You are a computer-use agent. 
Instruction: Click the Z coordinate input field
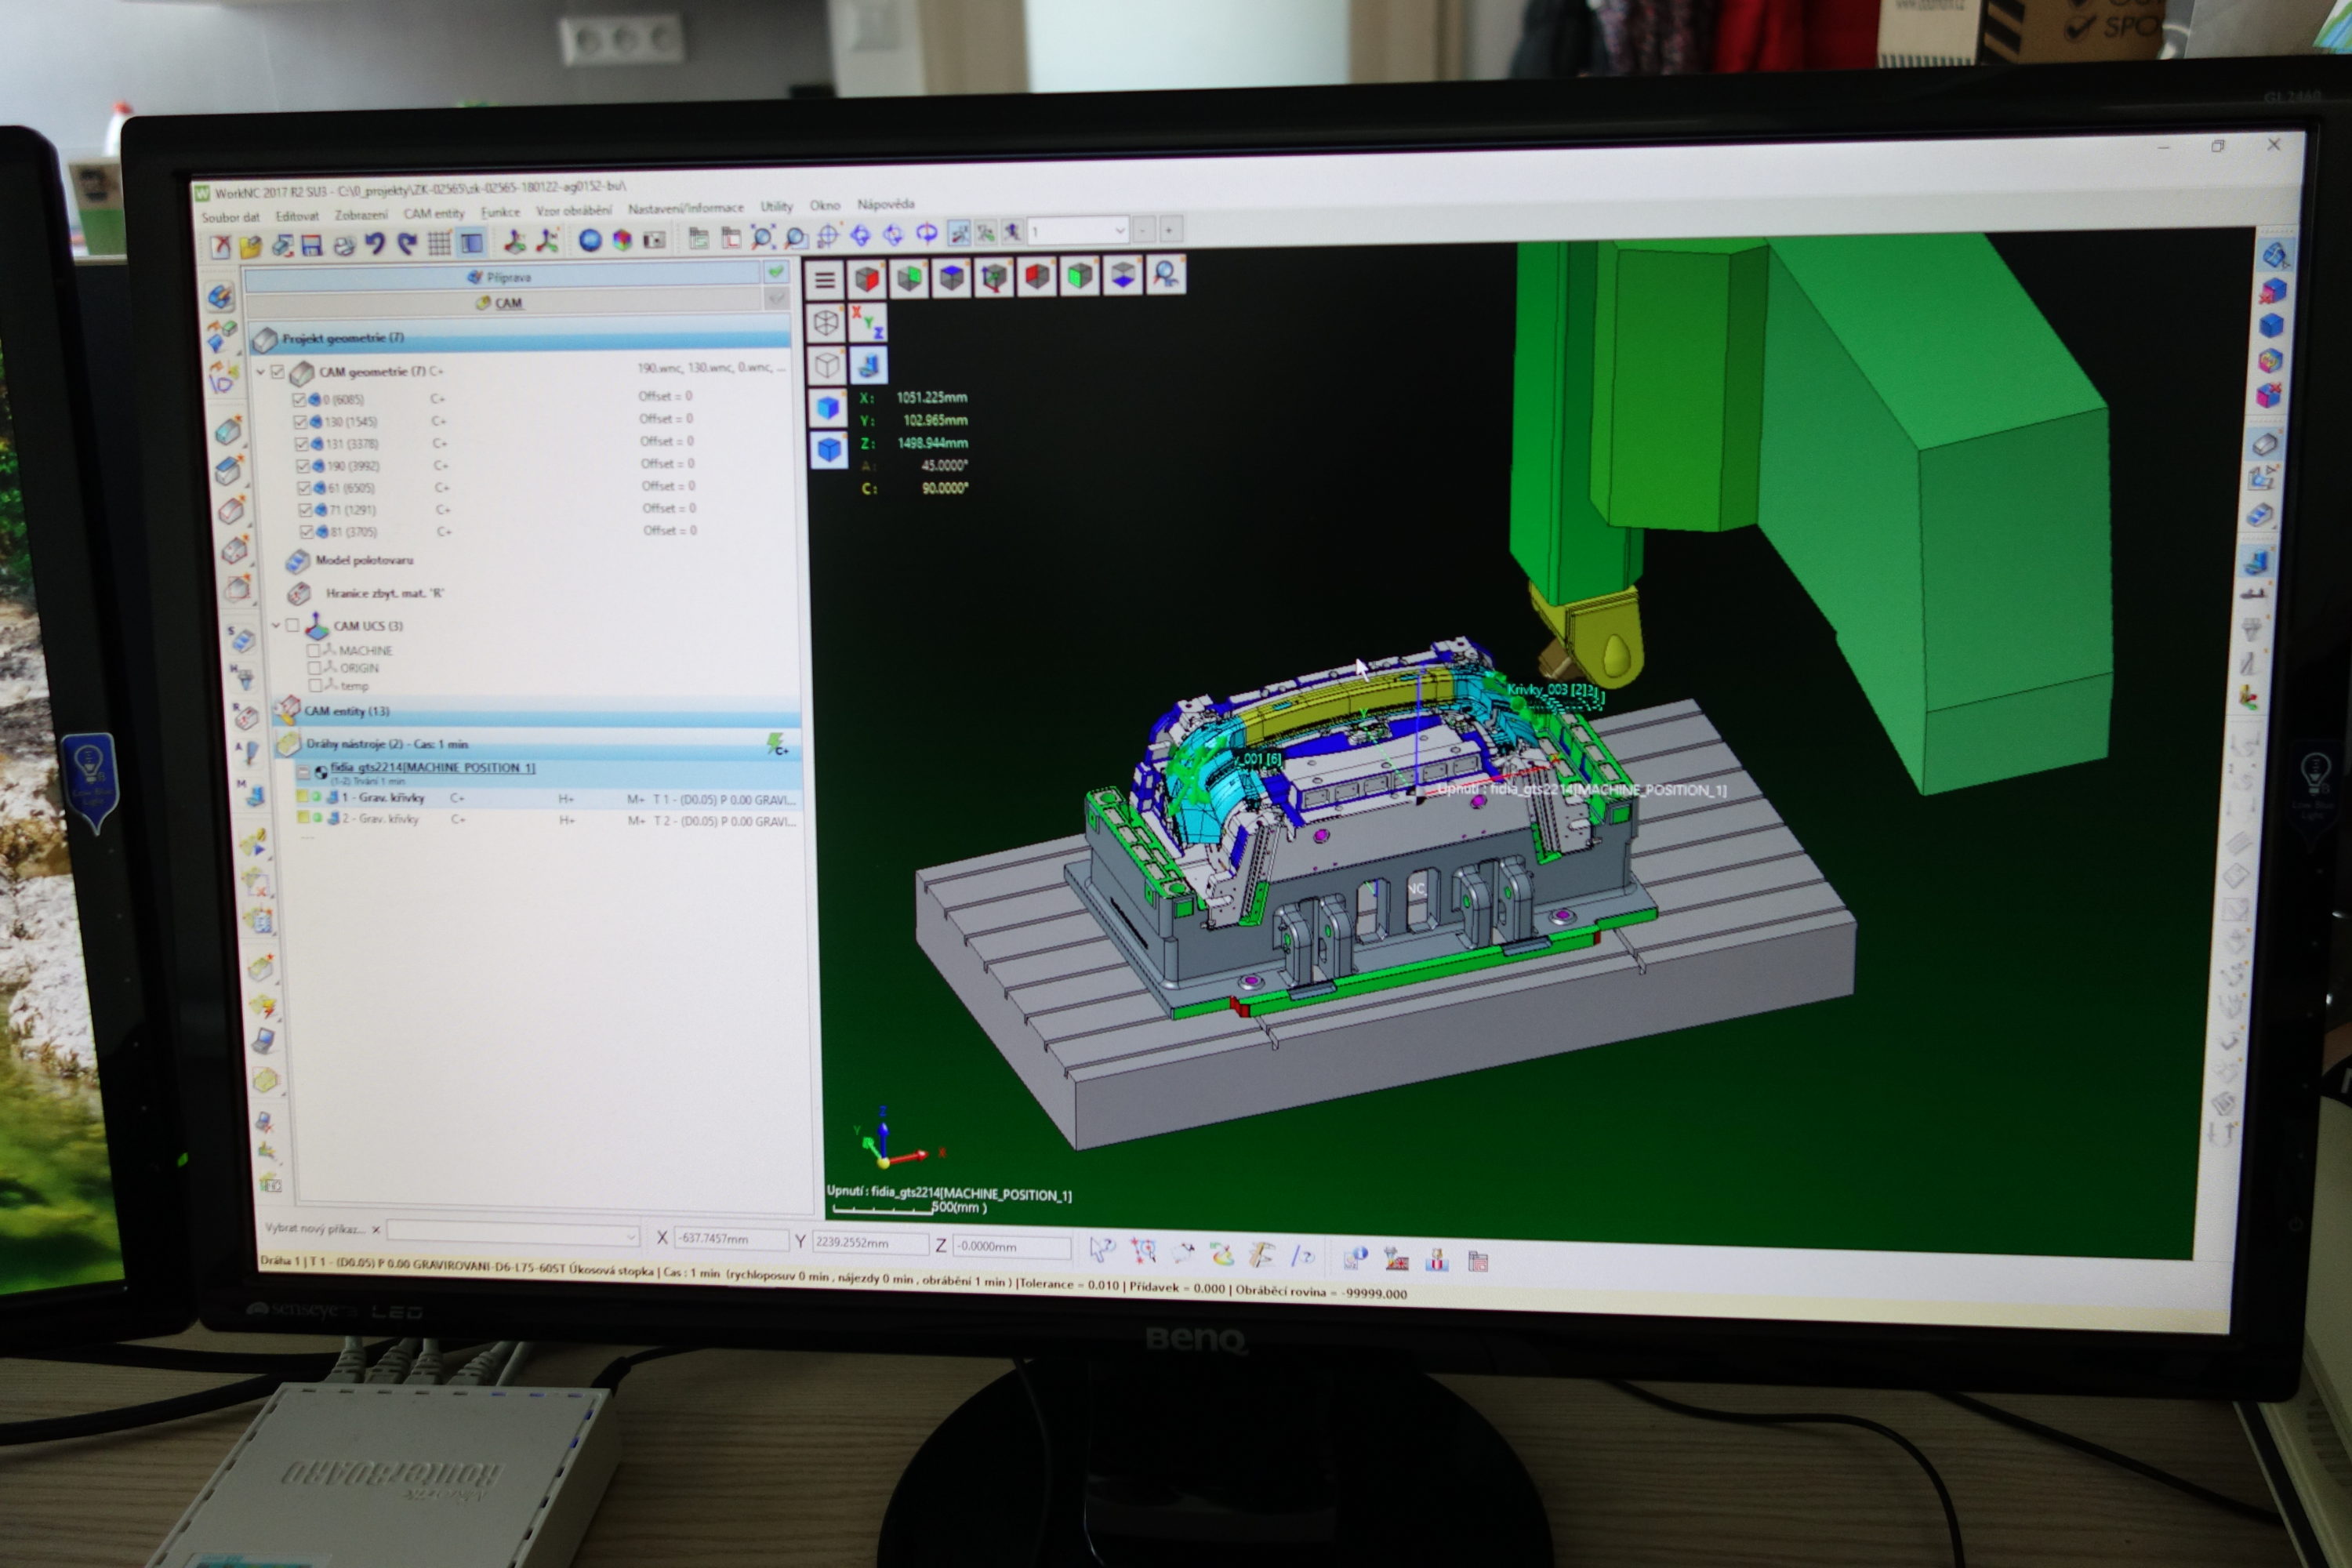(x=1011, y=1246)
